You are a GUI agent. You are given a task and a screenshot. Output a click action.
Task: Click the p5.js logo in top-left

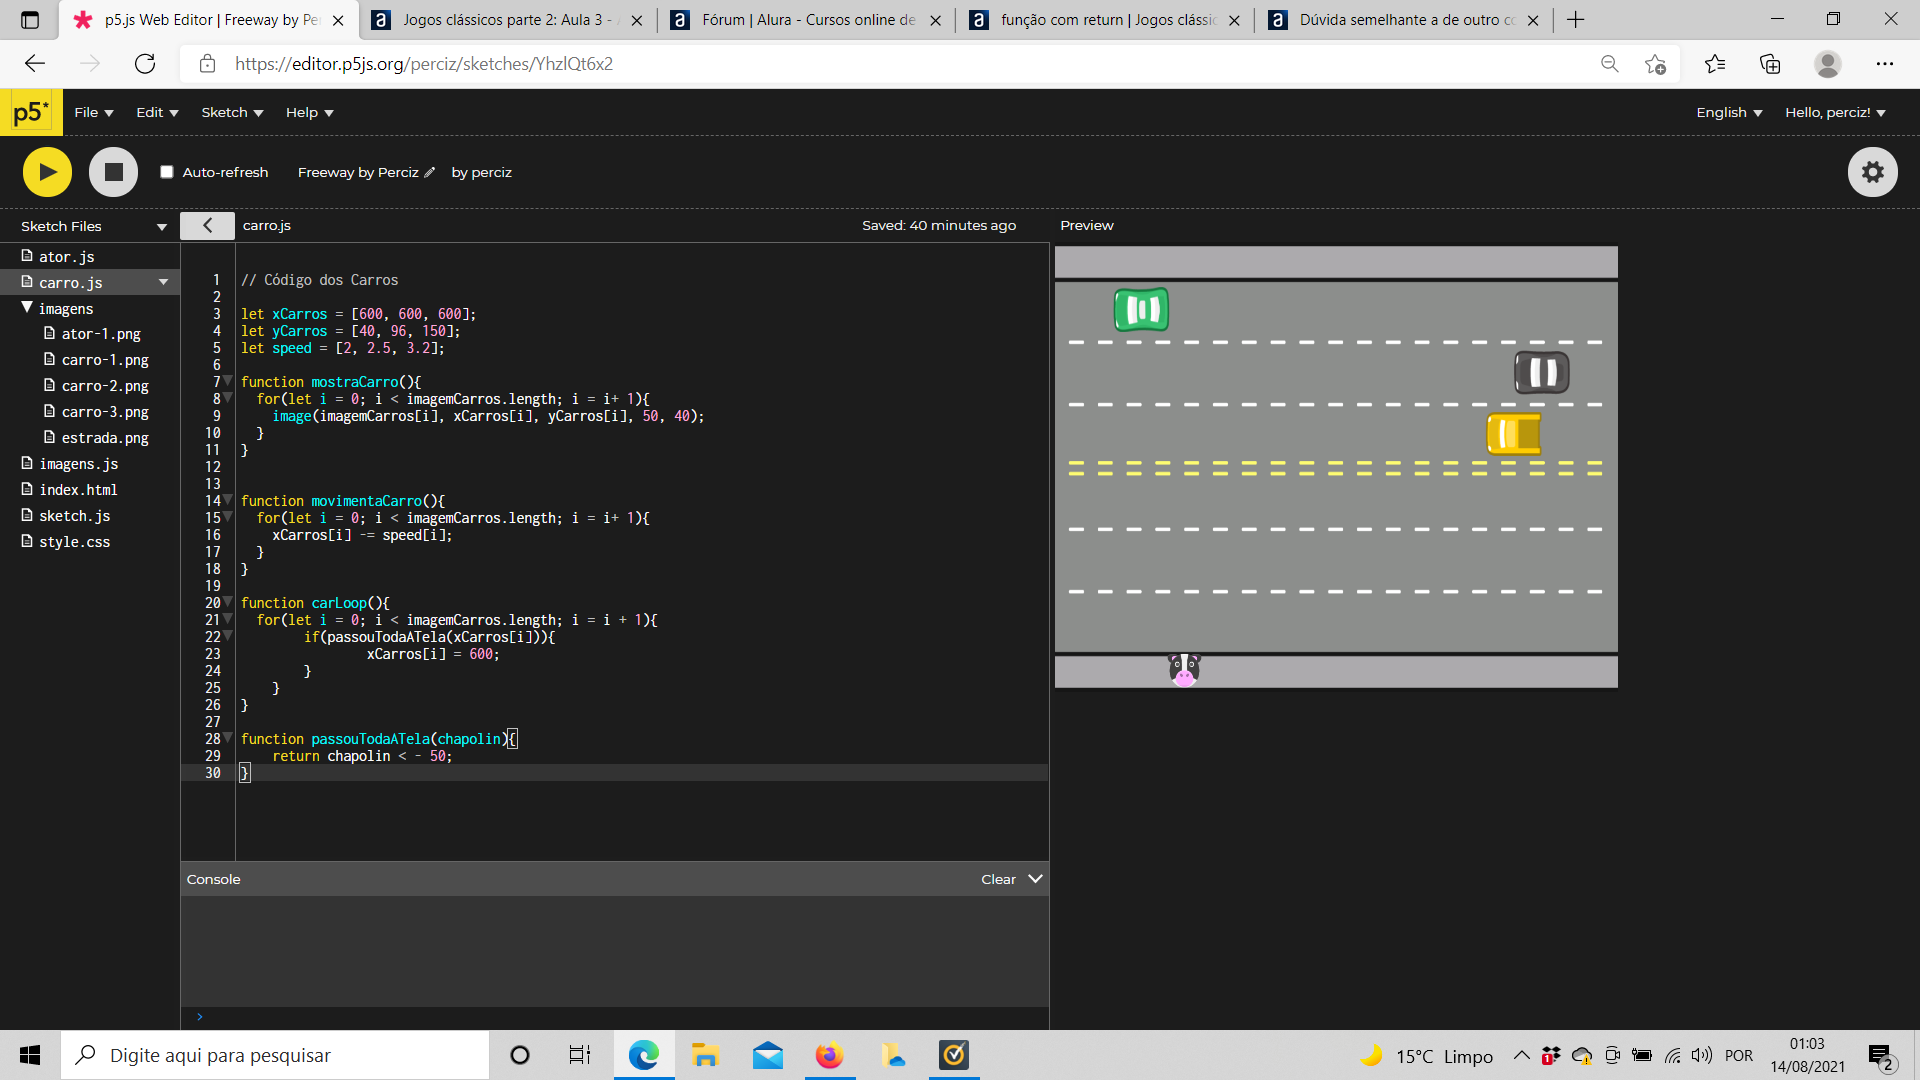[x=29, y=112]
